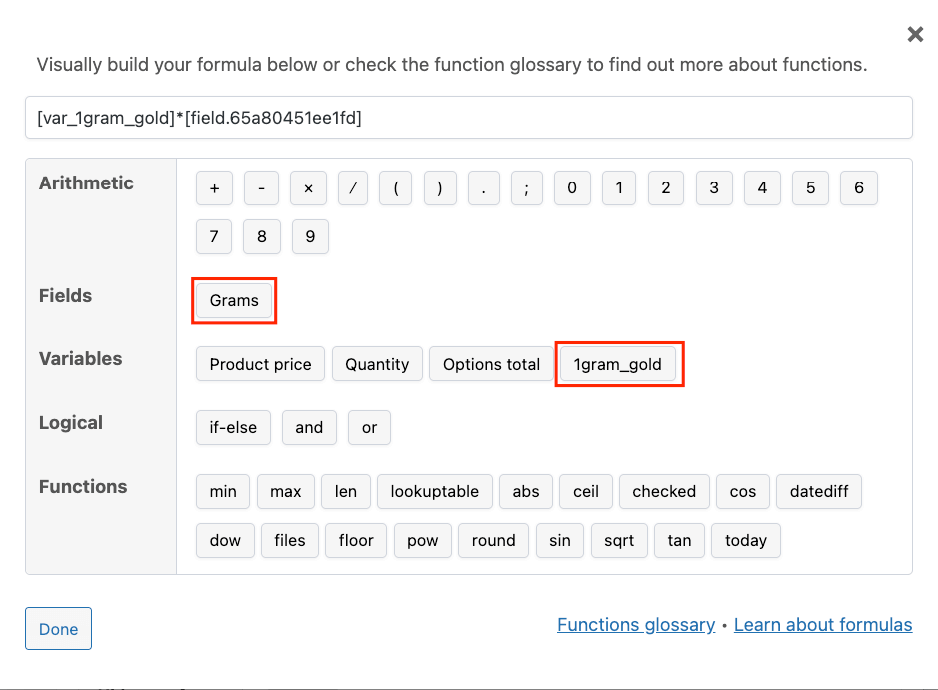Viewport: 938px width, 690px height.
Task: Select the datediff function
Action: 819,492
